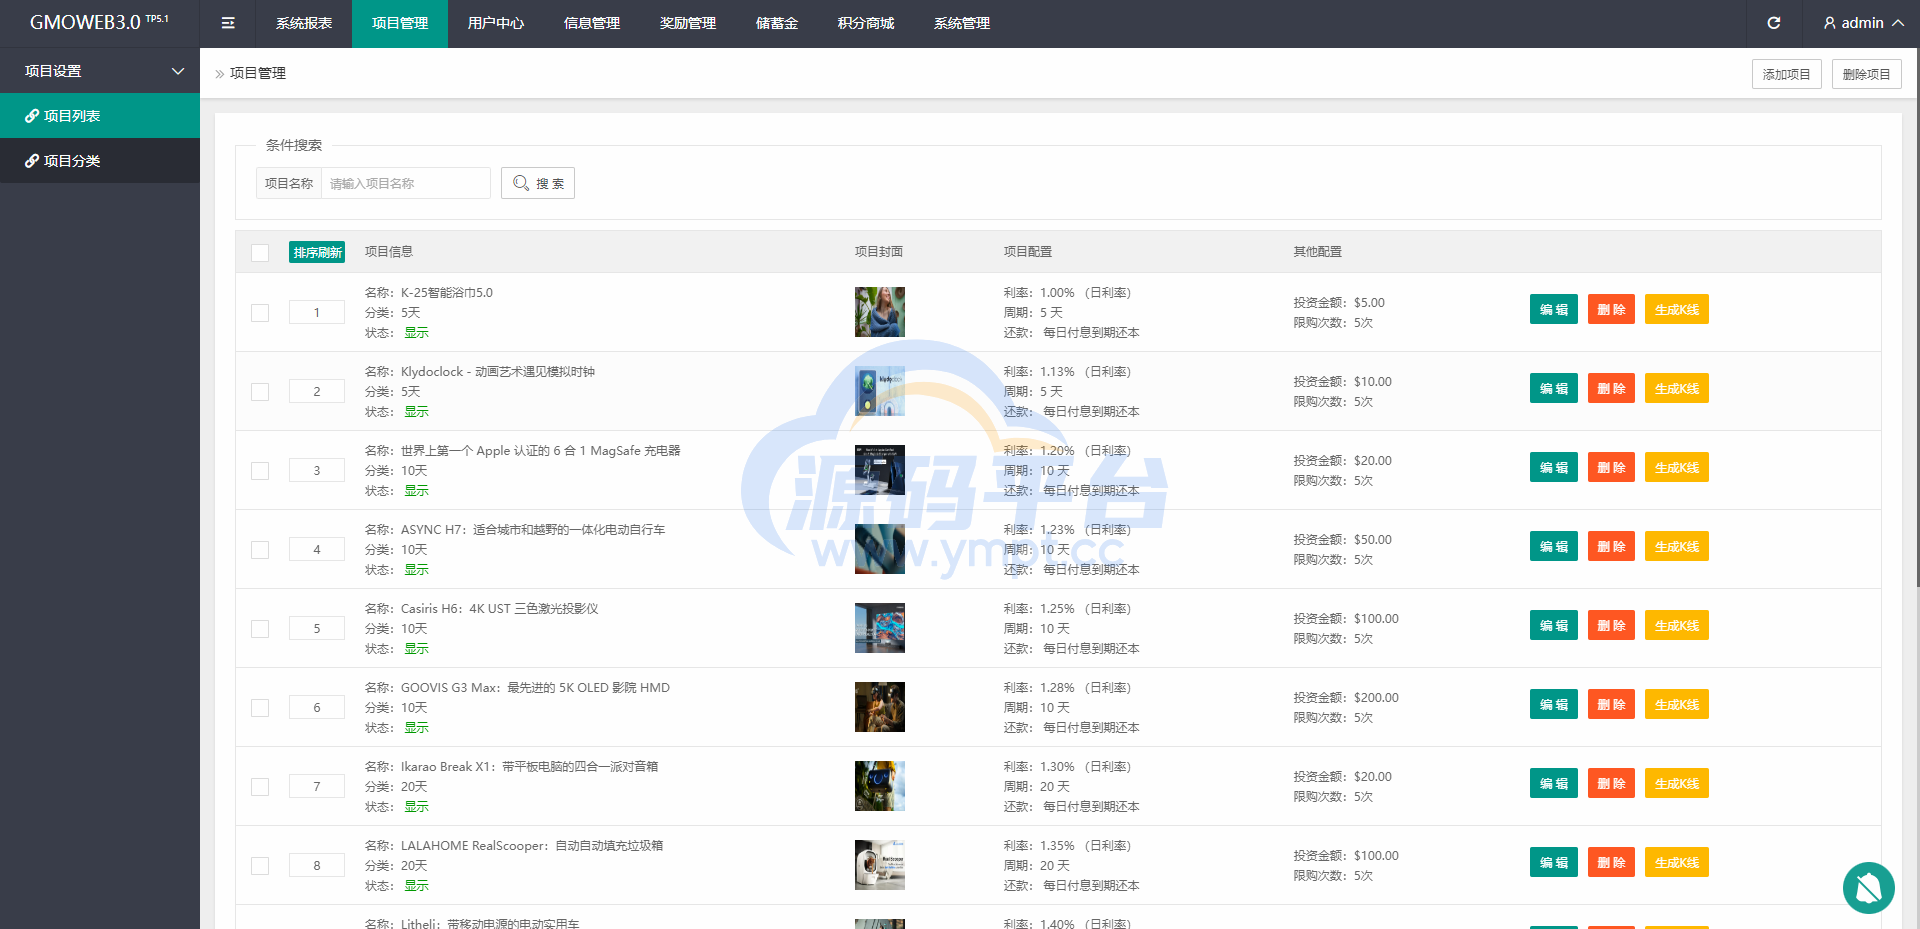Check the K-25智能浴巾5.0 row checkbox
The image size is (1920, 929).
coord(260,313)
